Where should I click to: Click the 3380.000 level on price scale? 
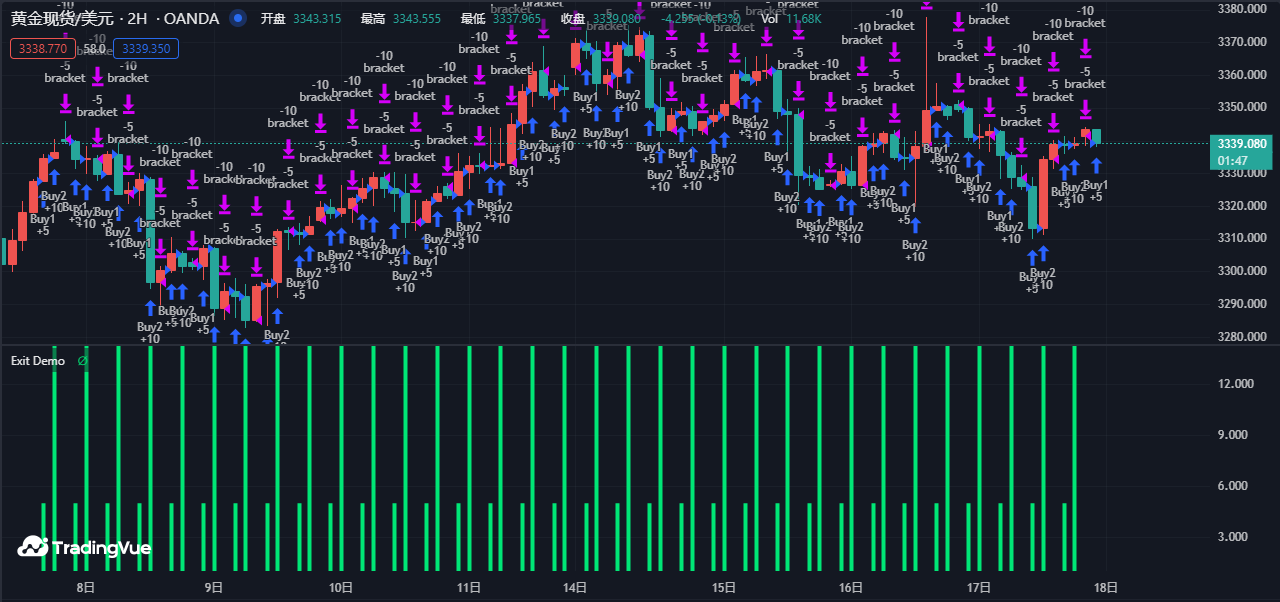(x=1244, y=9)
